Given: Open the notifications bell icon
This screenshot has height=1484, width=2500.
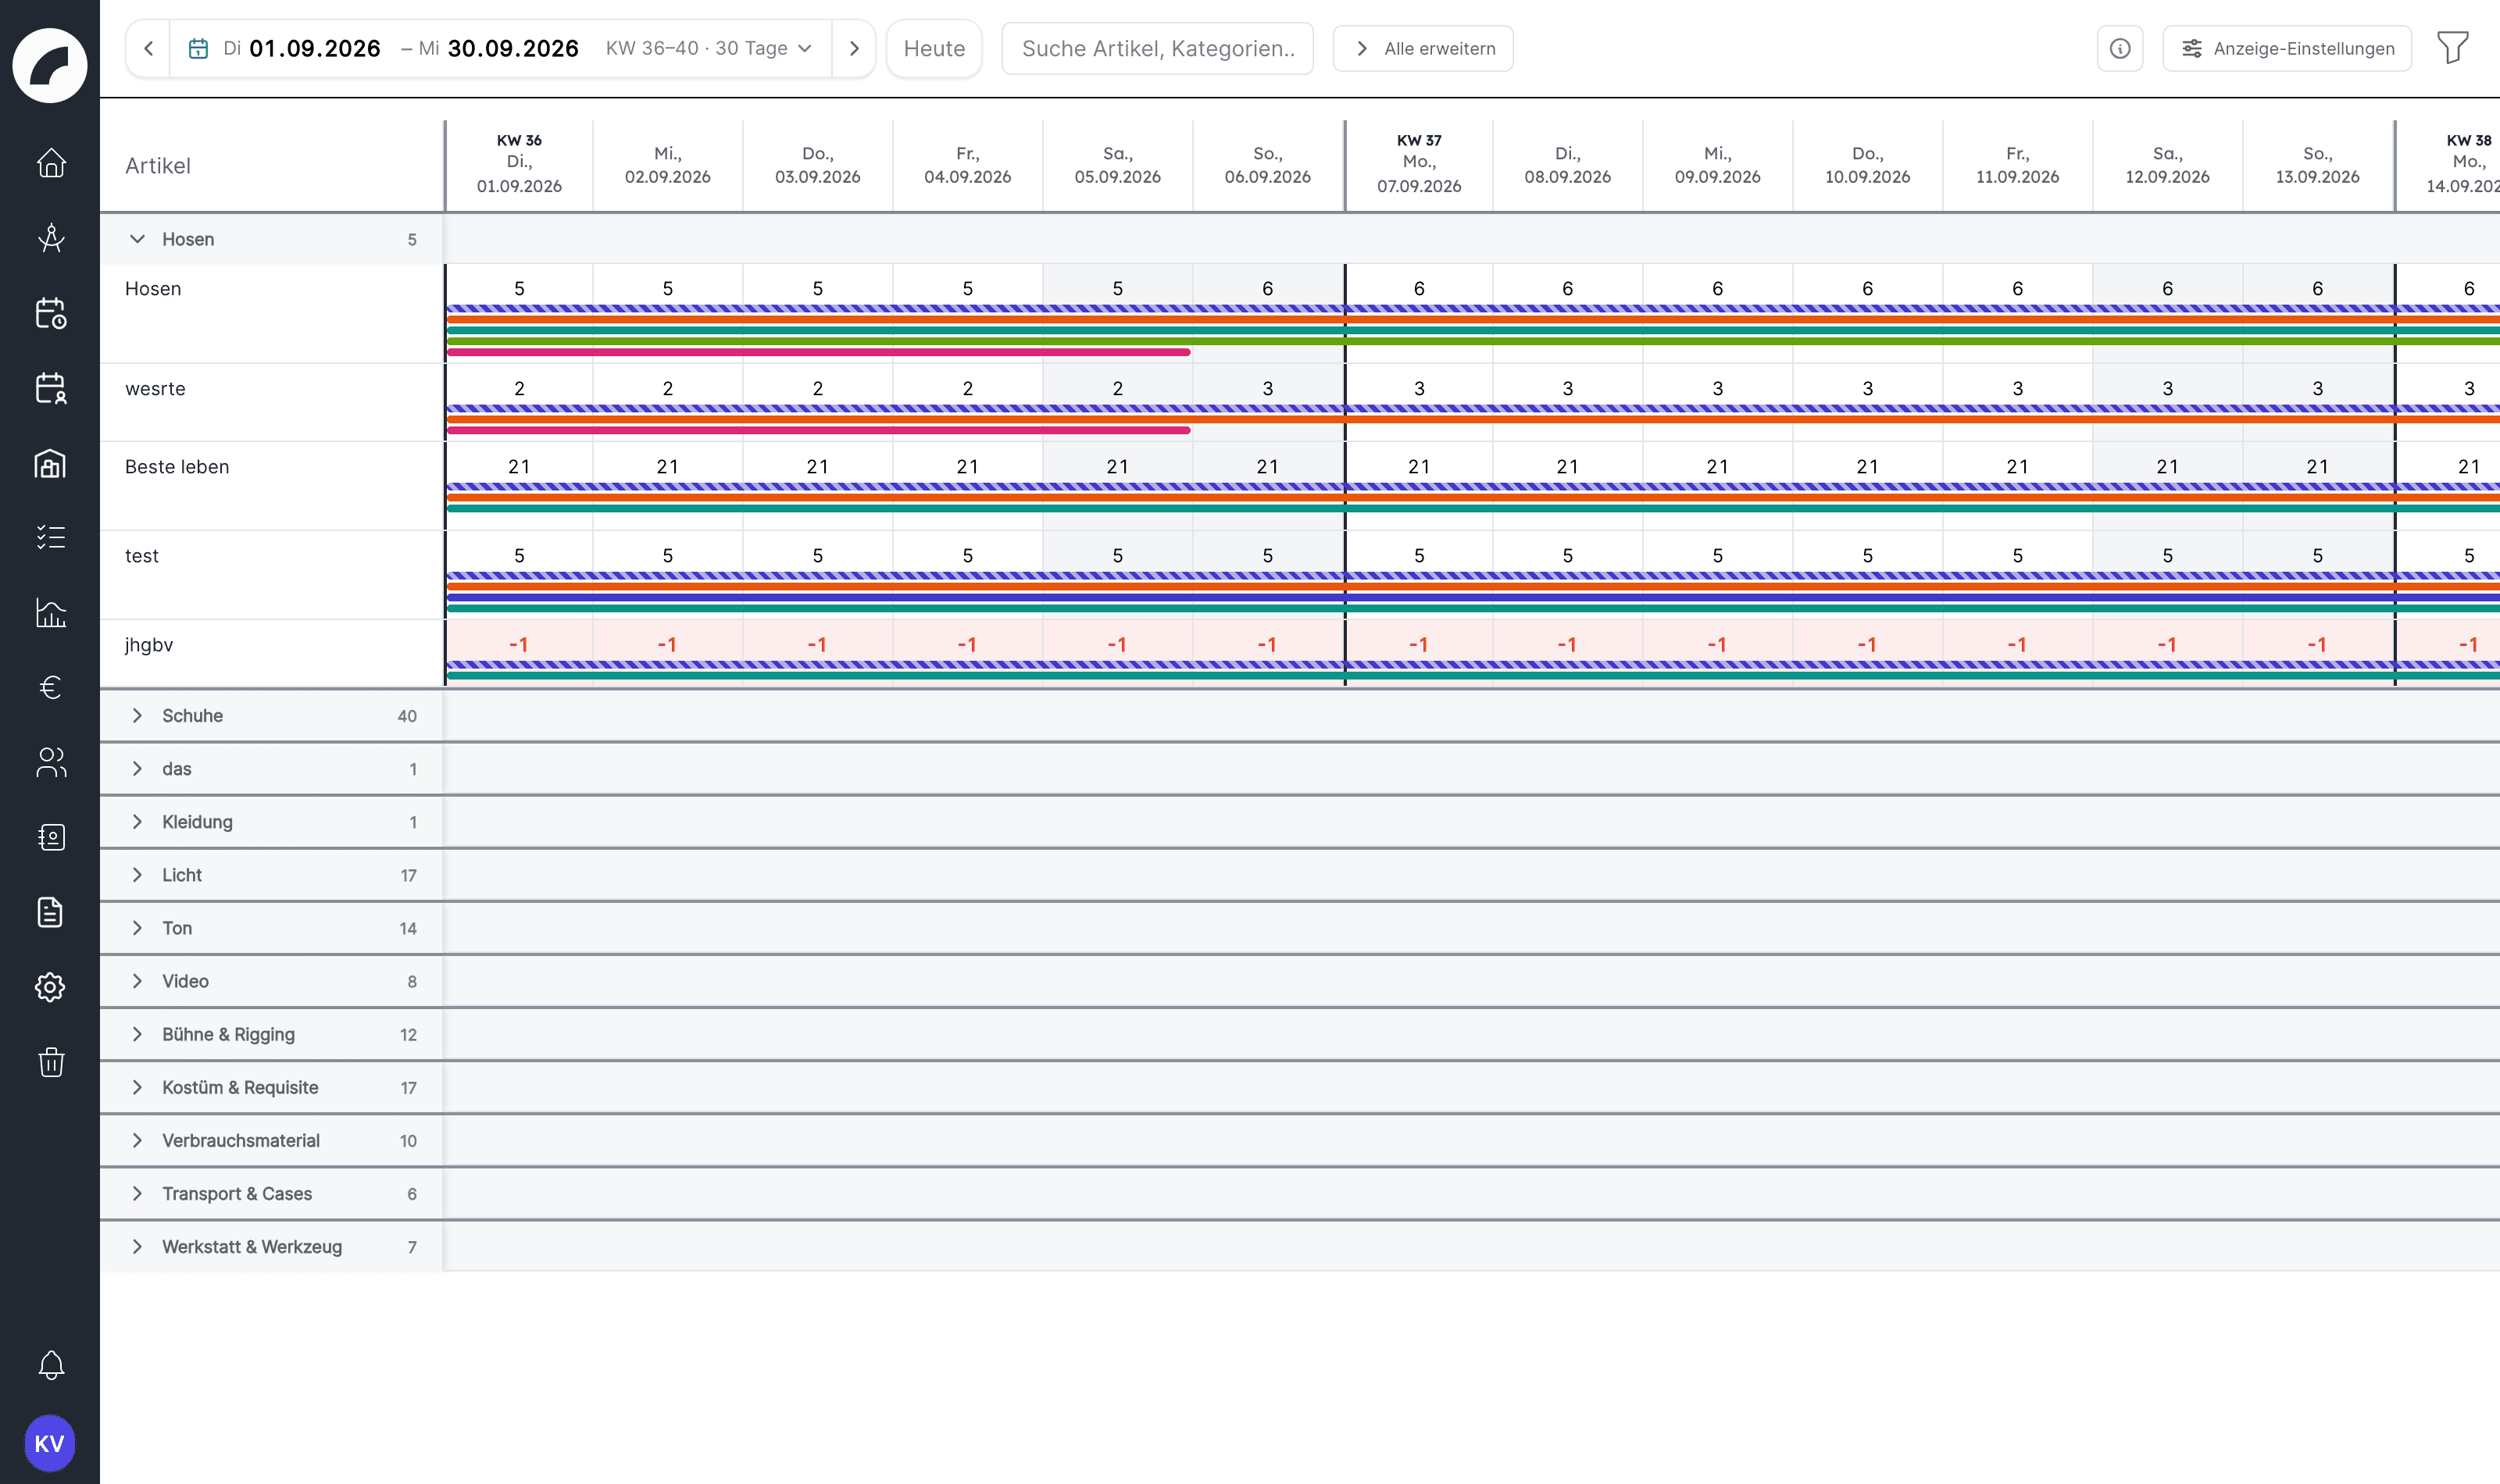Looking at the screenshot, I should [x=50, y=1365].
